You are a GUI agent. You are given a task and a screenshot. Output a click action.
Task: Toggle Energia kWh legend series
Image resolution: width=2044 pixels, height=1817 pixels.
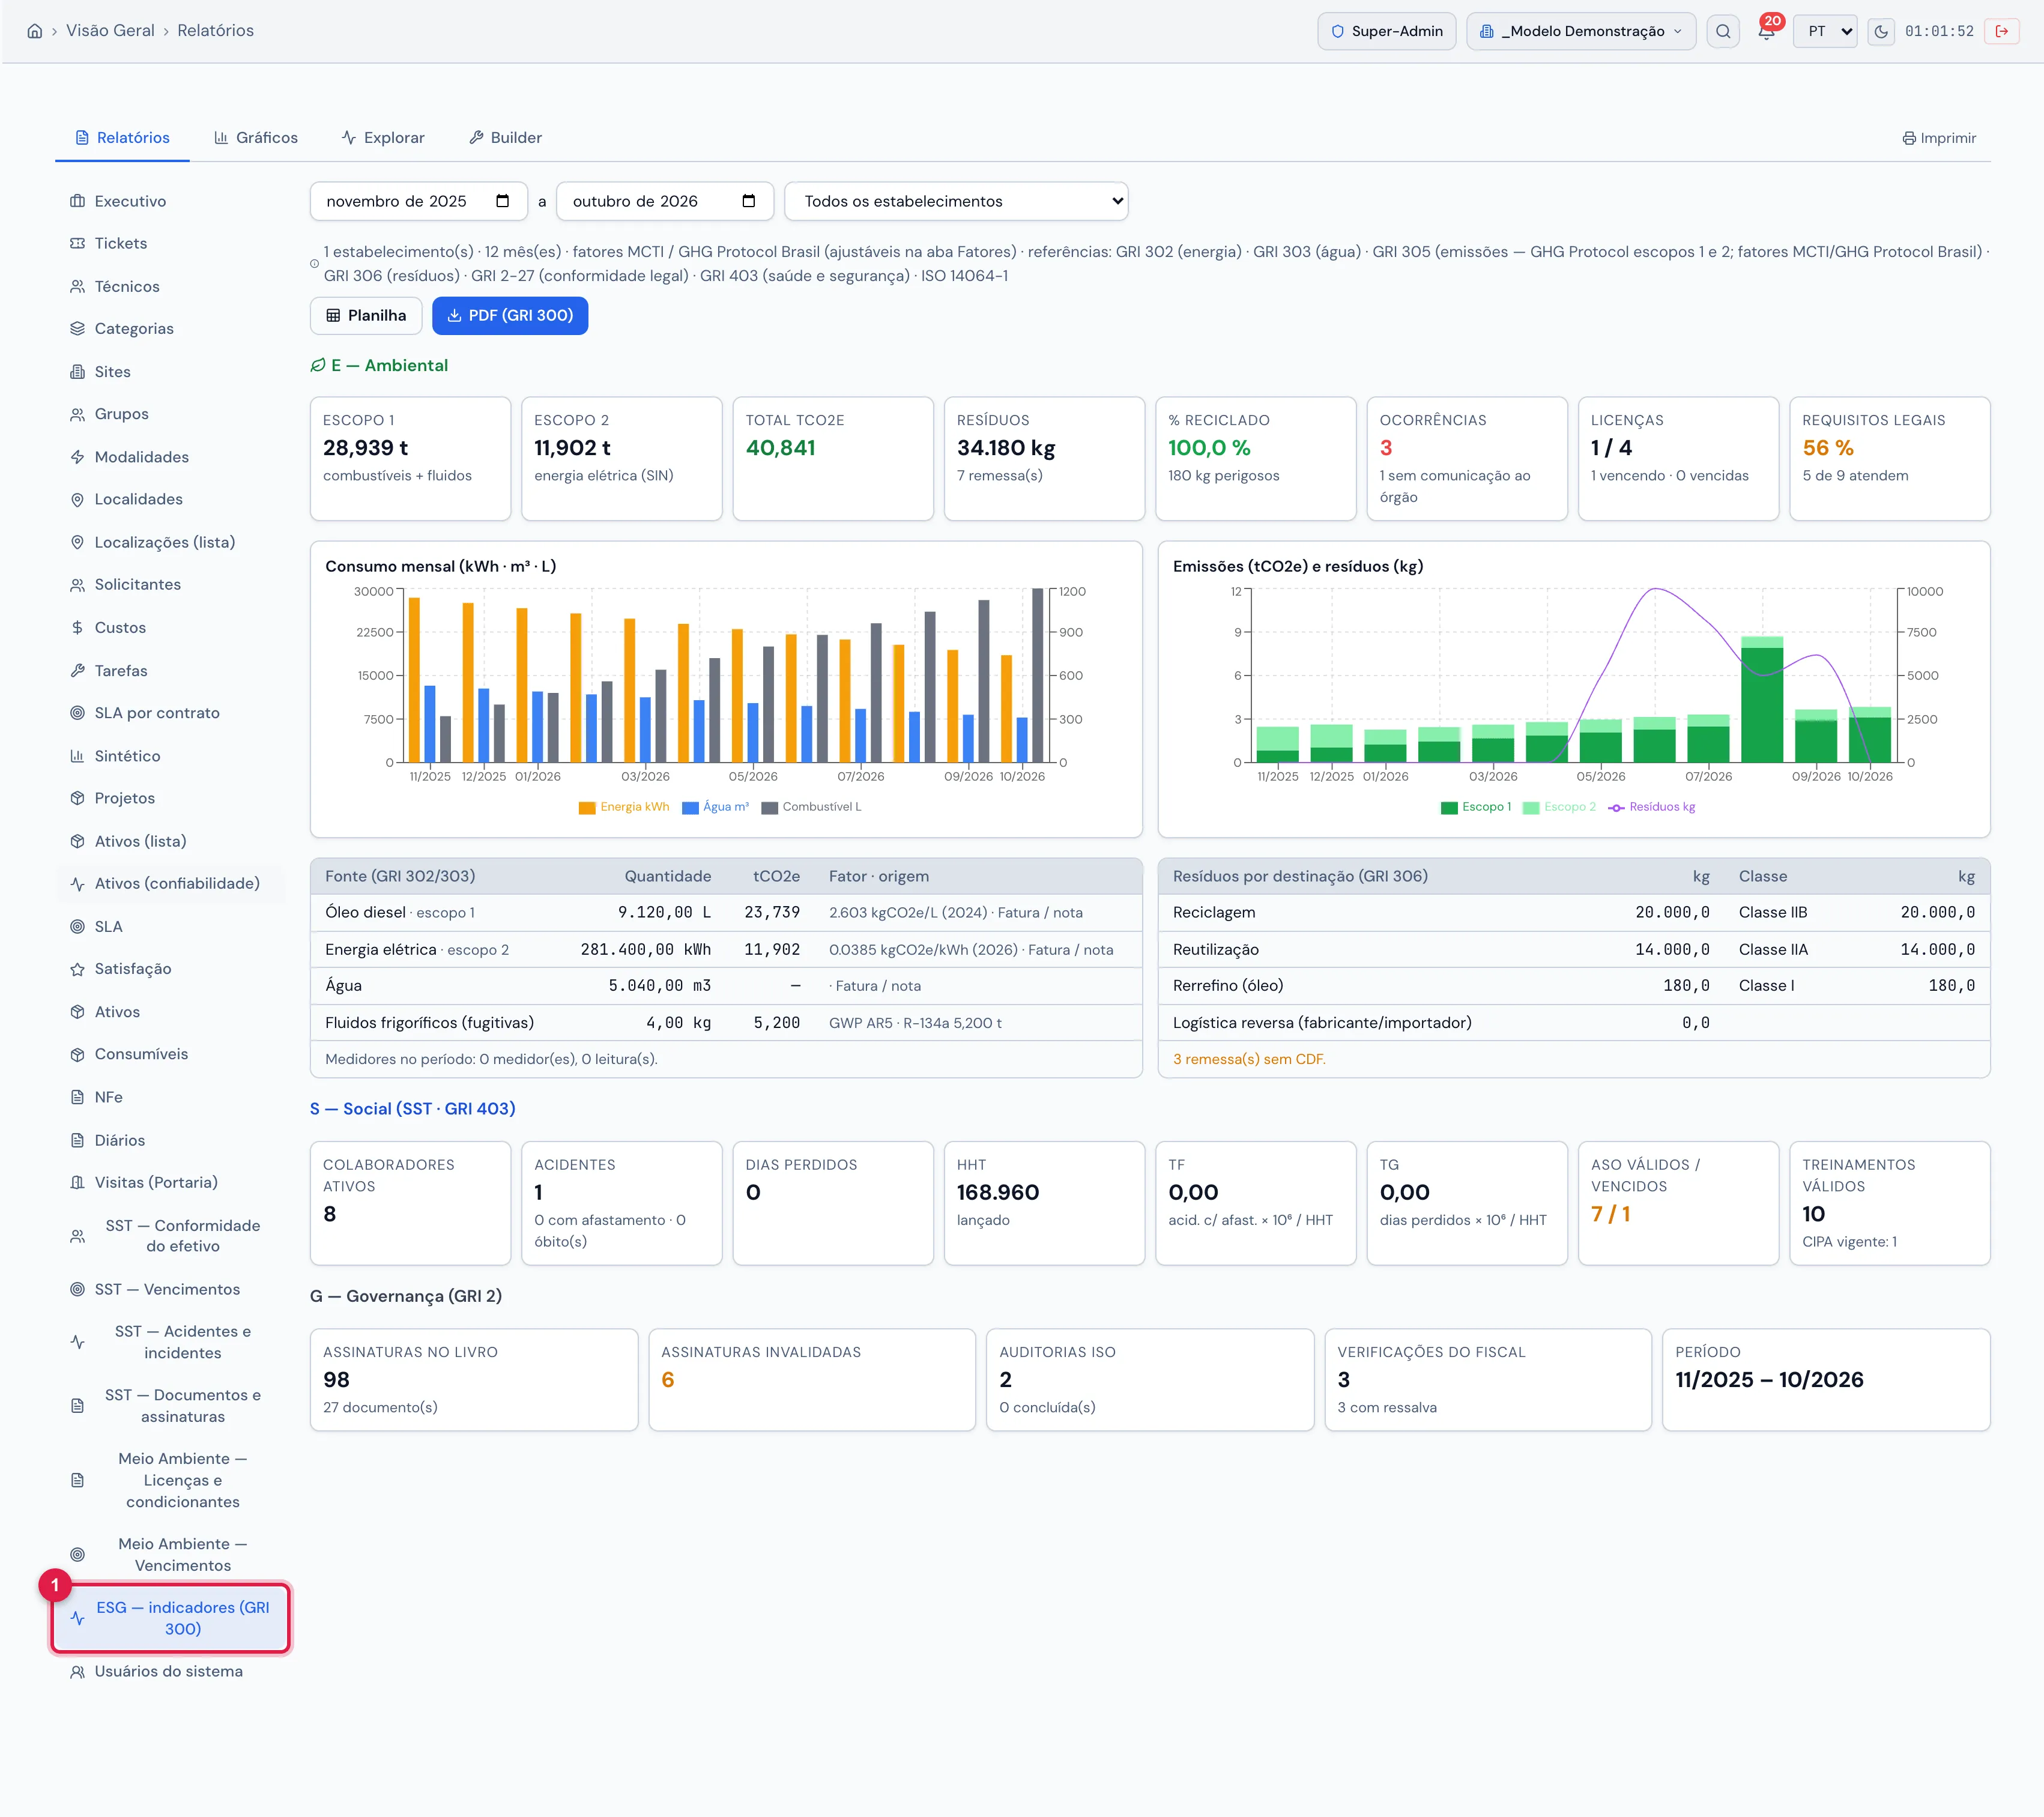point(624,807)
